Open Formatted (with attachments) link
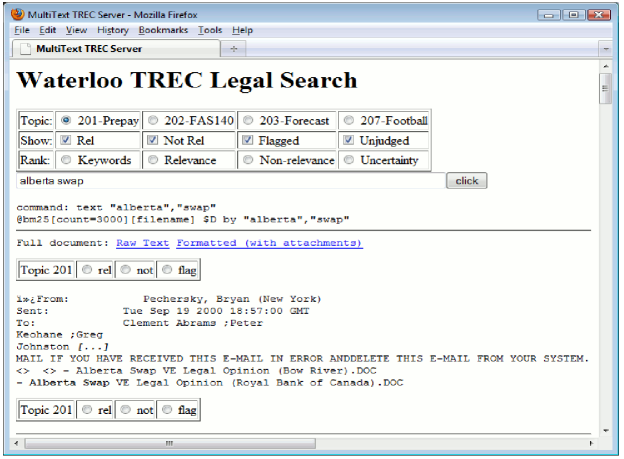 [269, 243]
